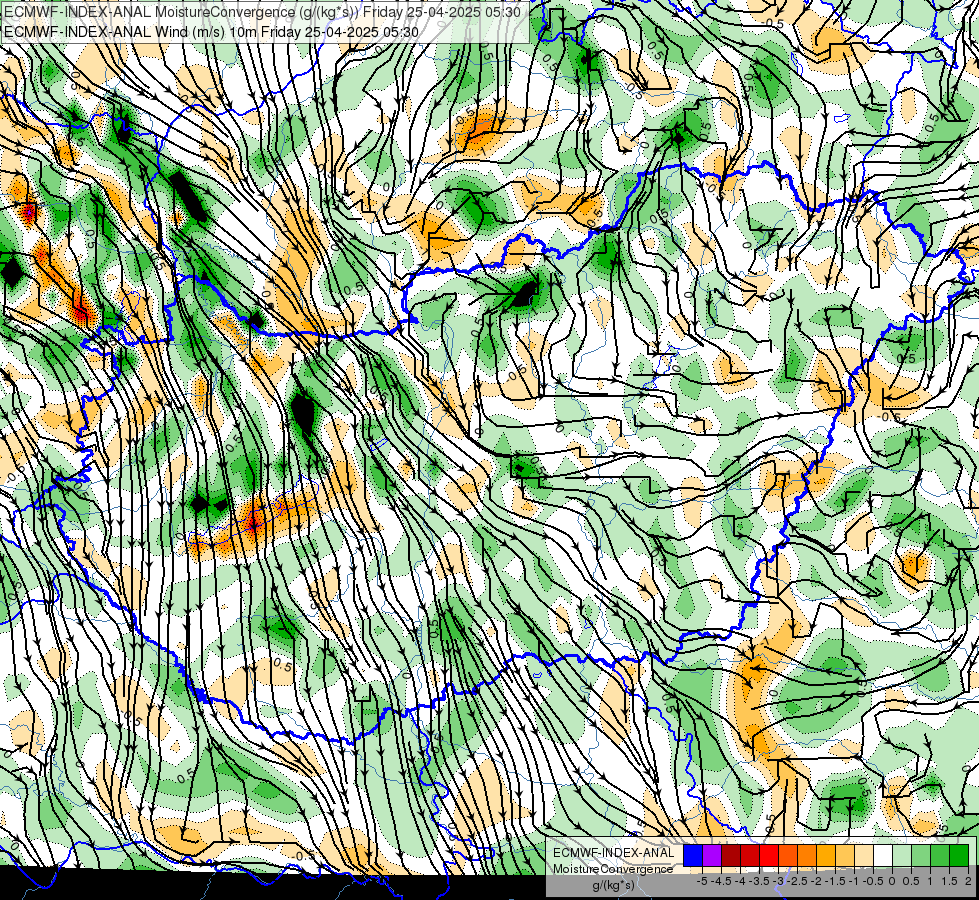This screenshot has width=979, height=900.
Task: Click the blue swatch in the legend
Action: (x=693, y=855)
